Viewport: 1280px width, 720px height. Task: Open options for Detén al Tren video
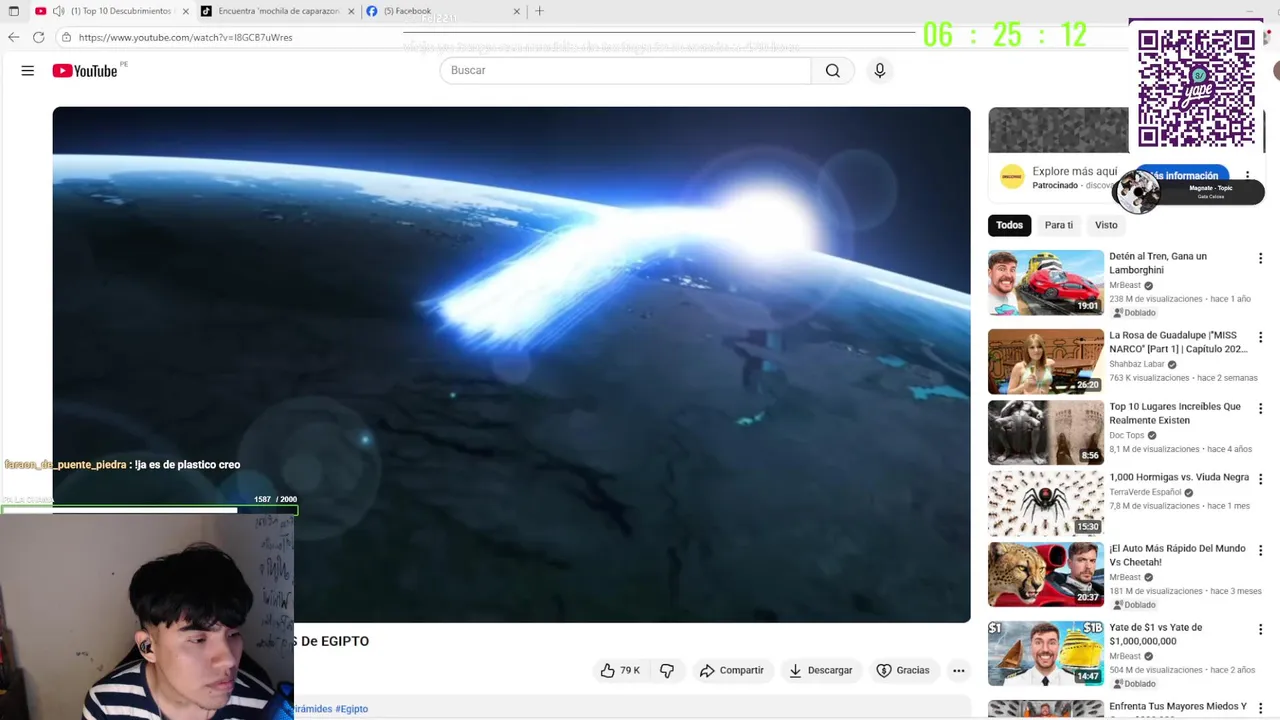tap(1260, 258)
